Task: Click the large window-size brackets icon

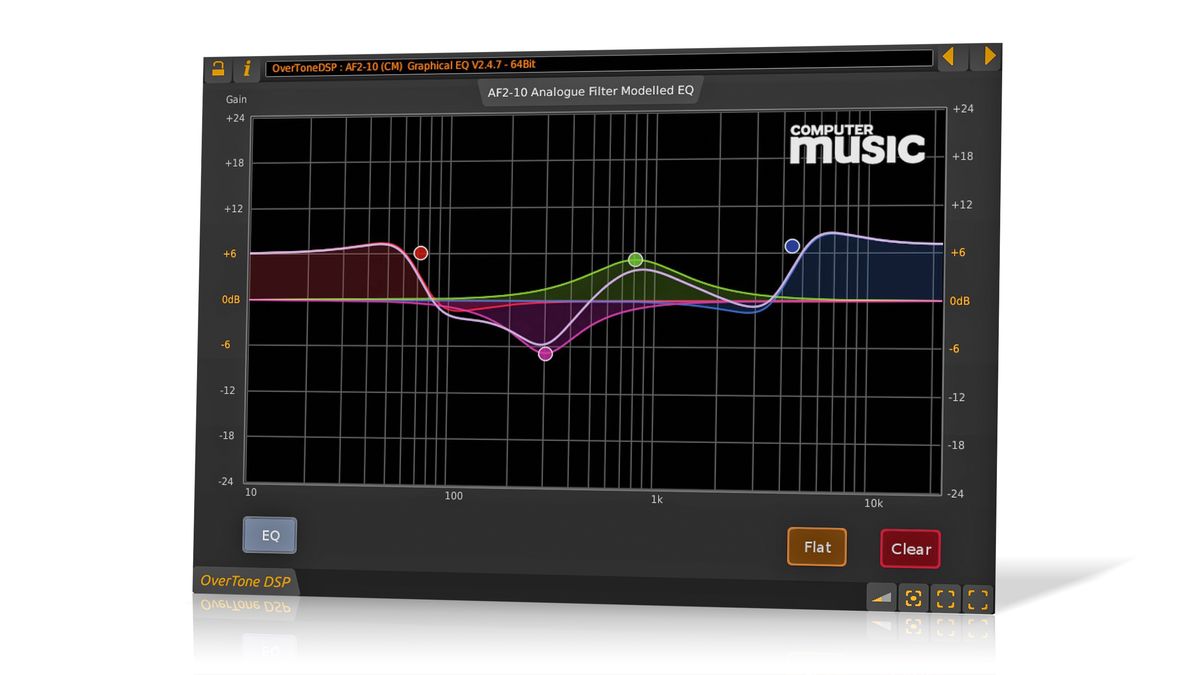Action: pyautogui.click(x=976, y=598)
